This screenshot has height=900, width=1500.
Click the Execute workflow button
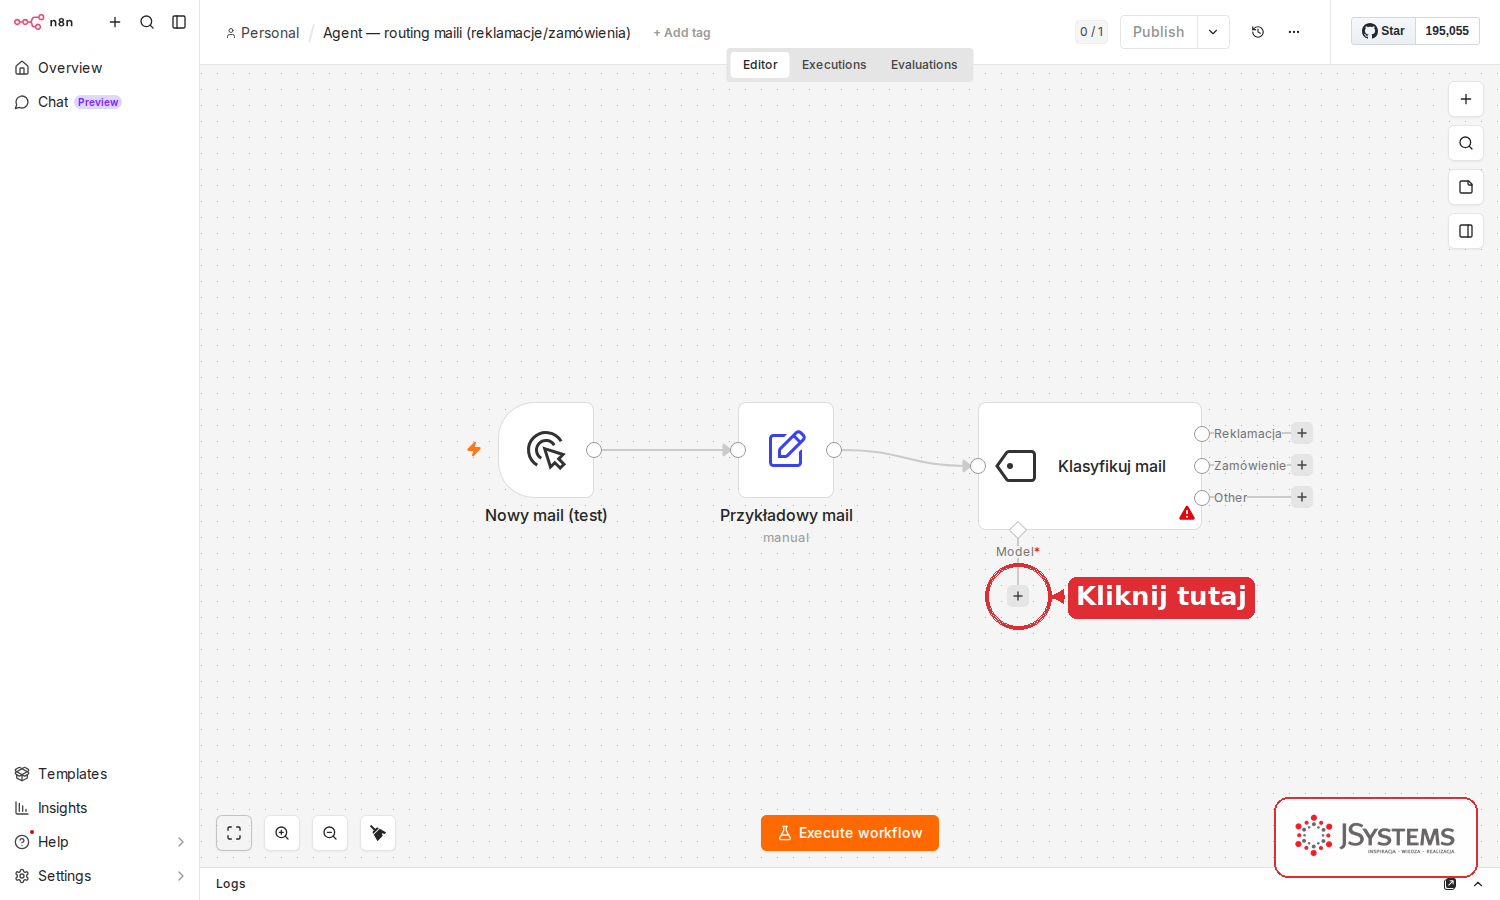click(850, 833)
